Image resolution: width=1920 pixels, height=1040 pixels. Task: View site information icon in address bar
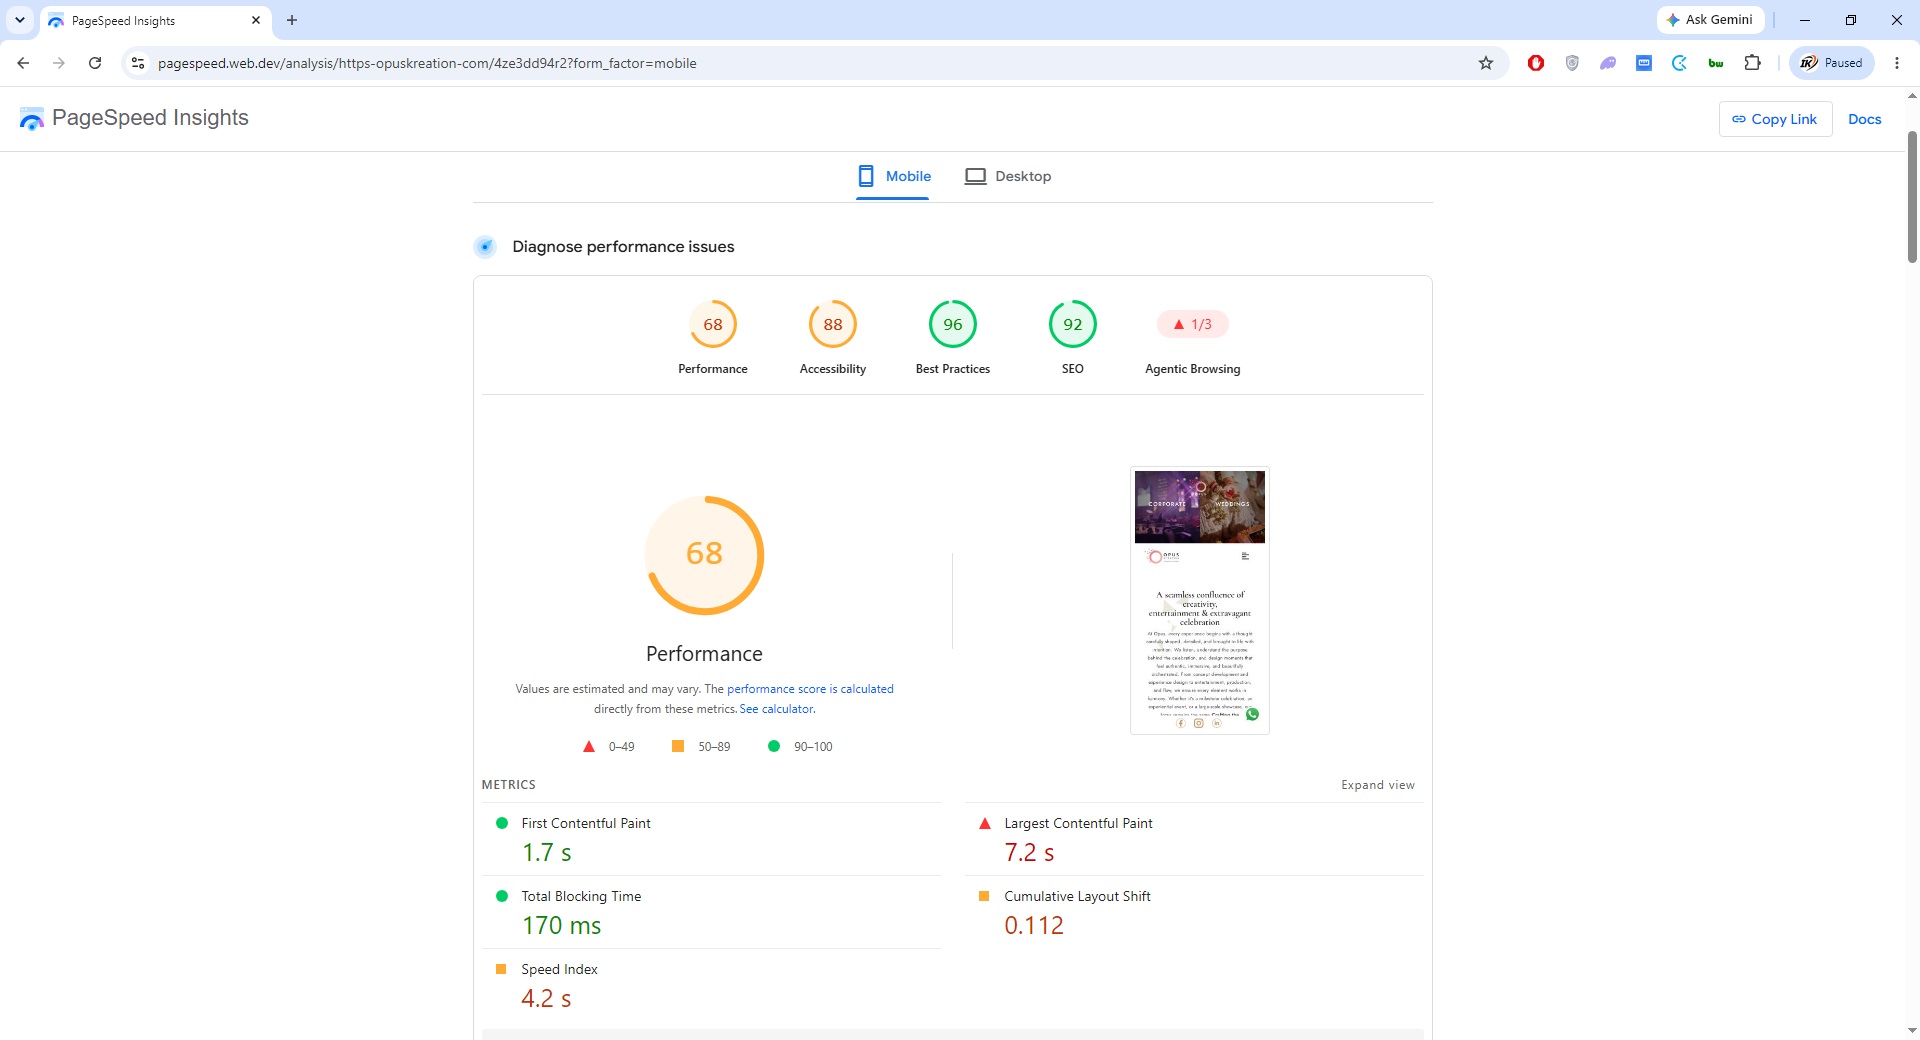(138, 63)
